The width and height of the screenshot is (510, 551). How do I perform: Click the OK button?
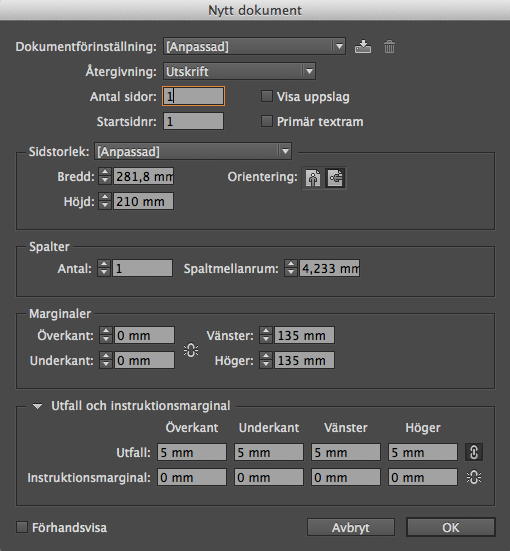click(x=451, y=527)
